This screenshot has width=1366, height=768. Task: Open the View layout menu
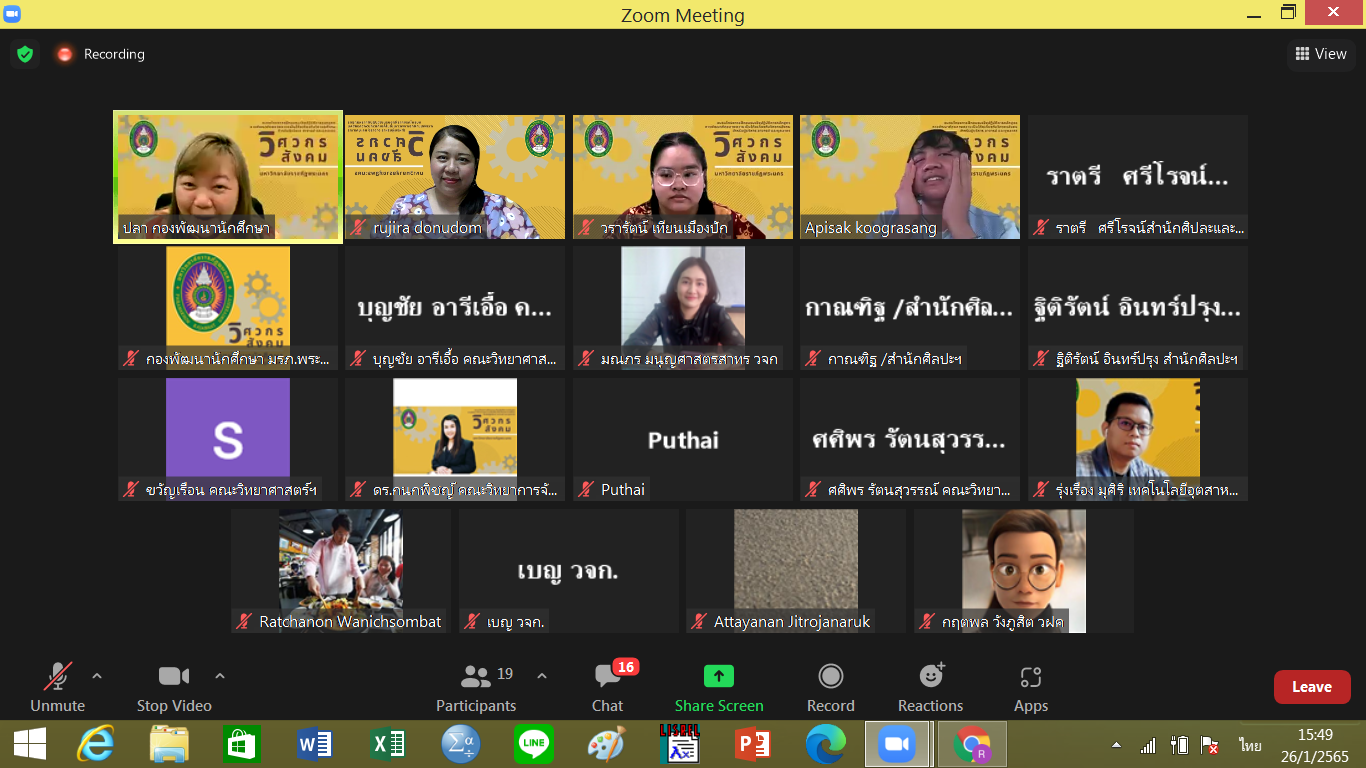(x=1321, y=54)
